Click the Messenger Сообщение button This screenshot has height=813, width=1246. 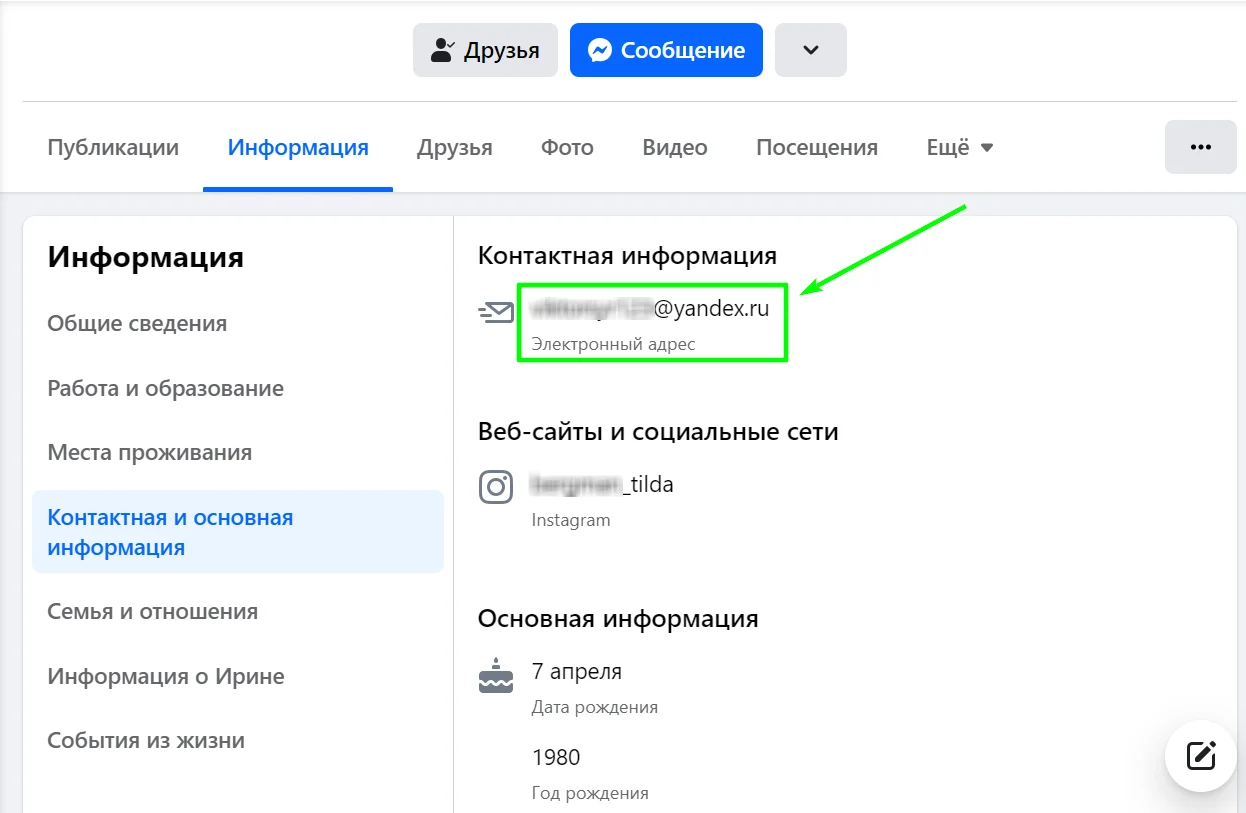666,50
